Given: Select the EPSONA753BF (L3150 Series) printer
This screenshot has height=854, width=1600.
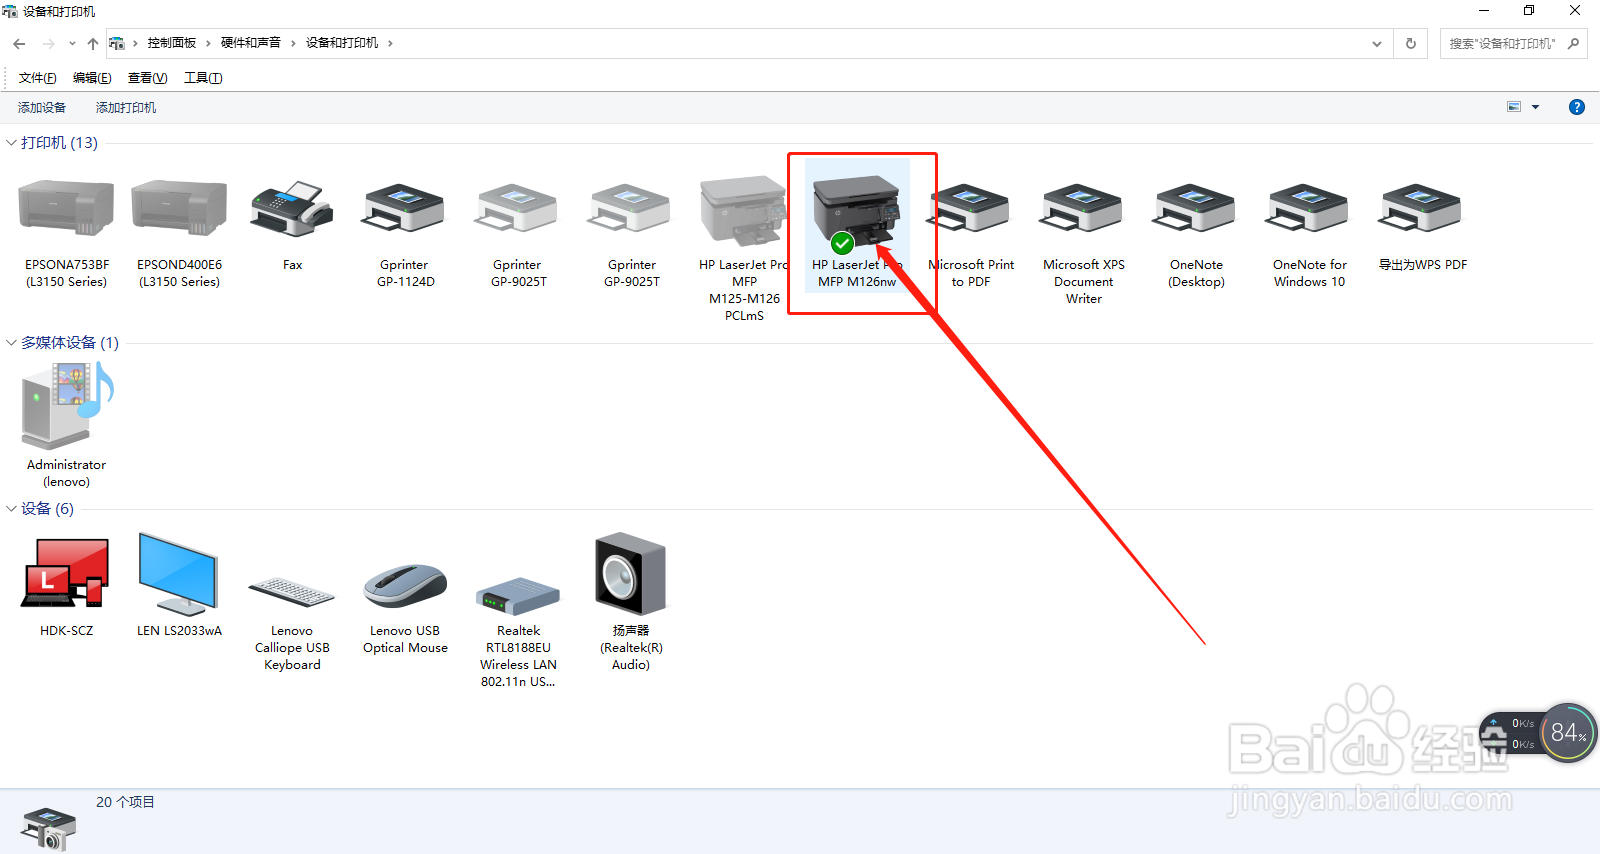Looking at the screenshot, I should (x=66, y=232).
